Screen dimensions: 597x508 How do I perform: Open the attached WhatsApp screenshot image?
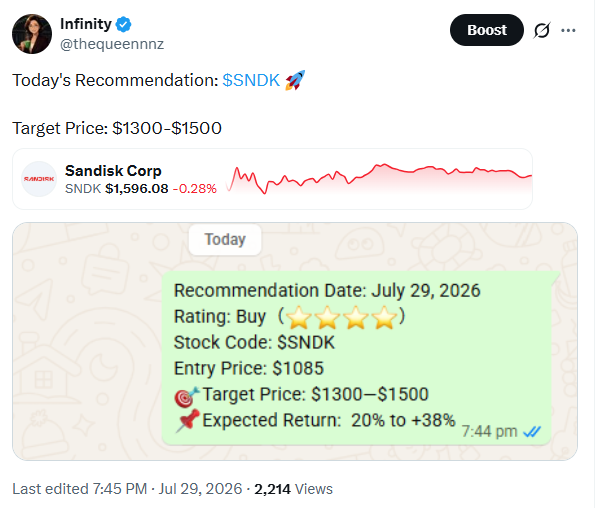click(x=295, y=341)
